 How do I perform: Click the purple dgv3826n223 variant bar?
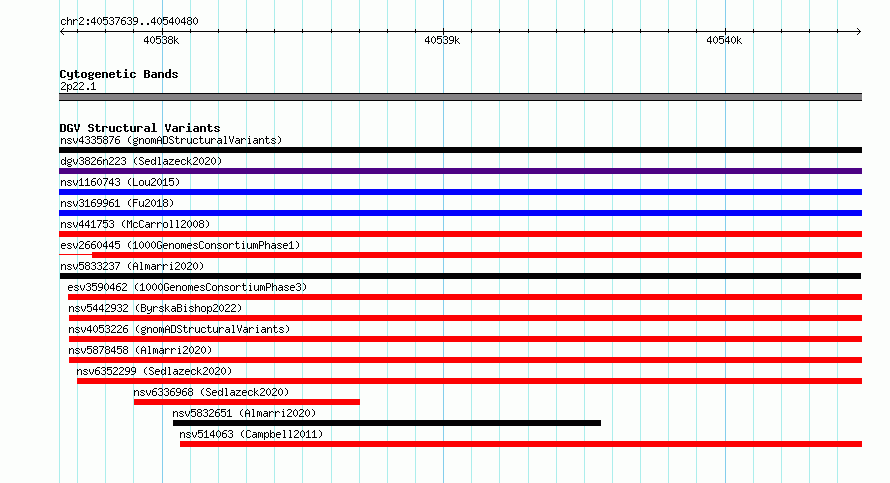coord(460,171)
